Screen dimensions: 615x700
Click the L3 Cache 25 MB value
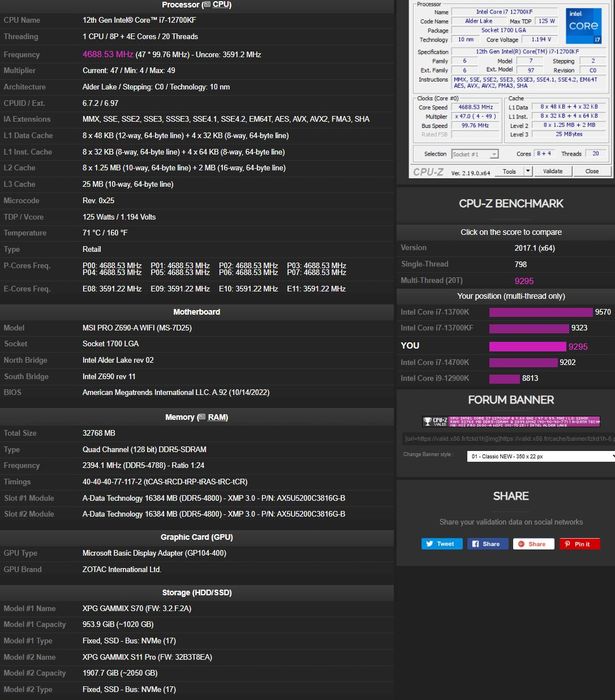128,184
